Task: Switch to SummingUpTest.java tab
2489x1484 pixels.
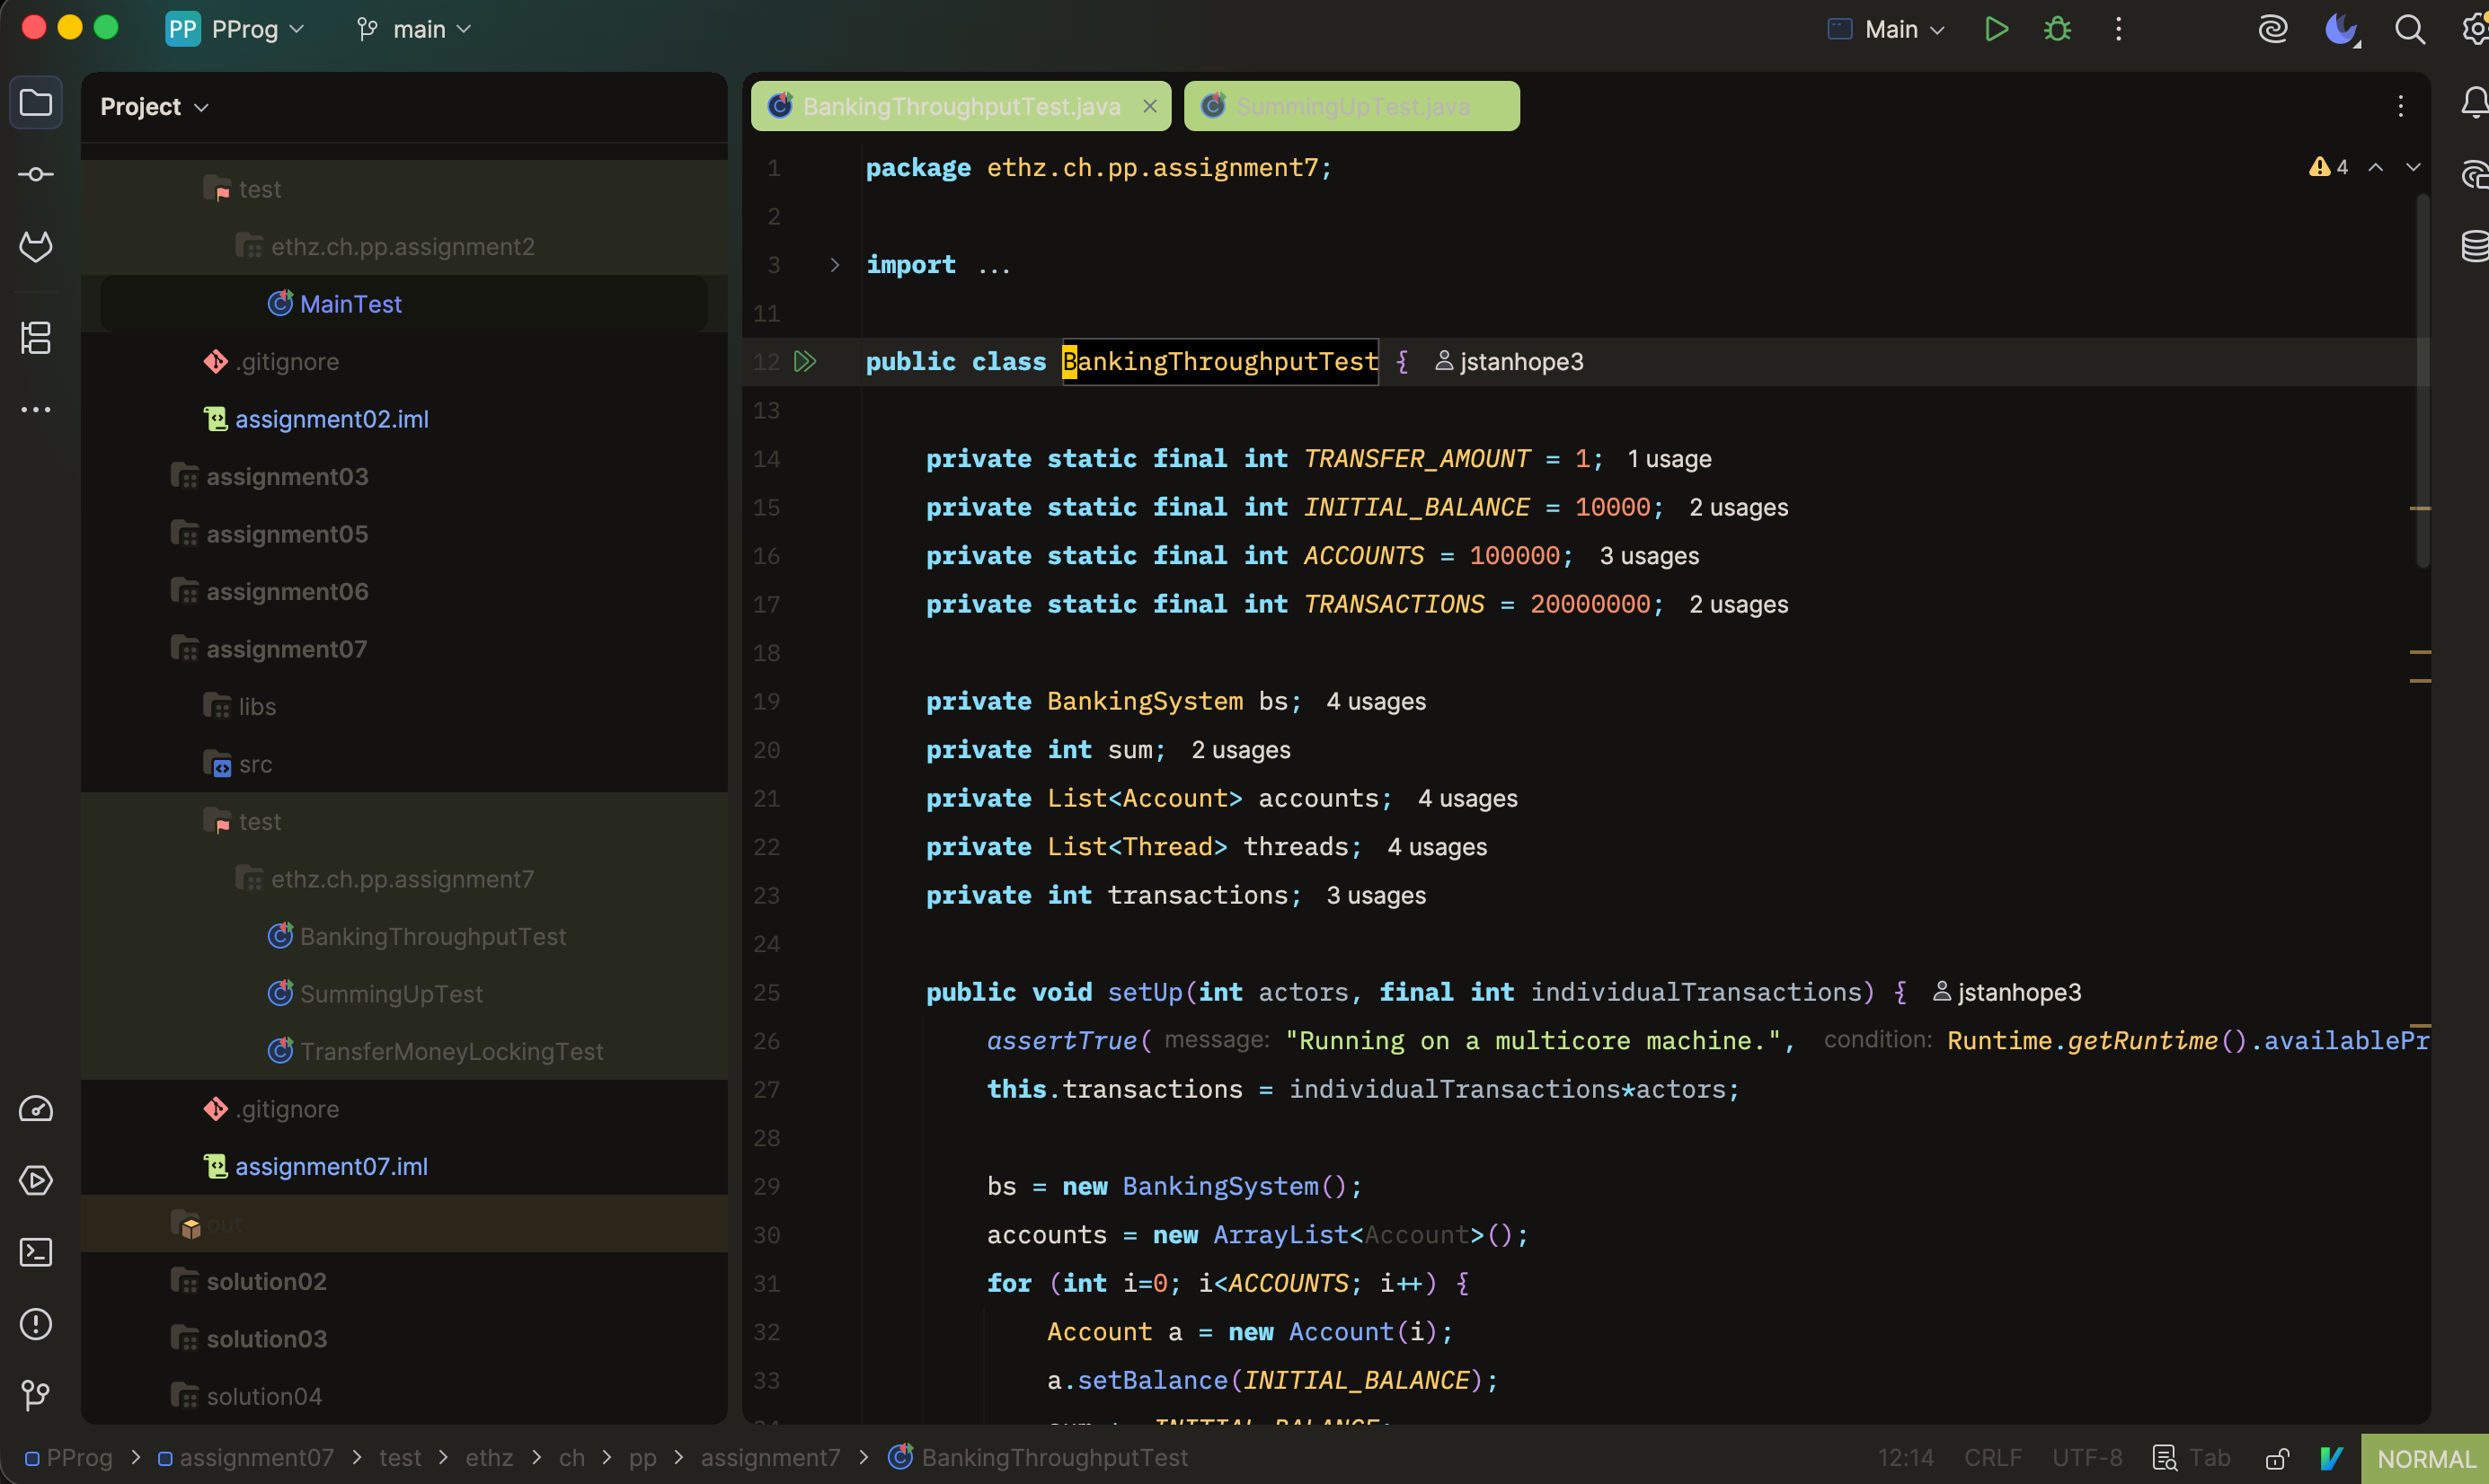Action: click(1352, 106)
